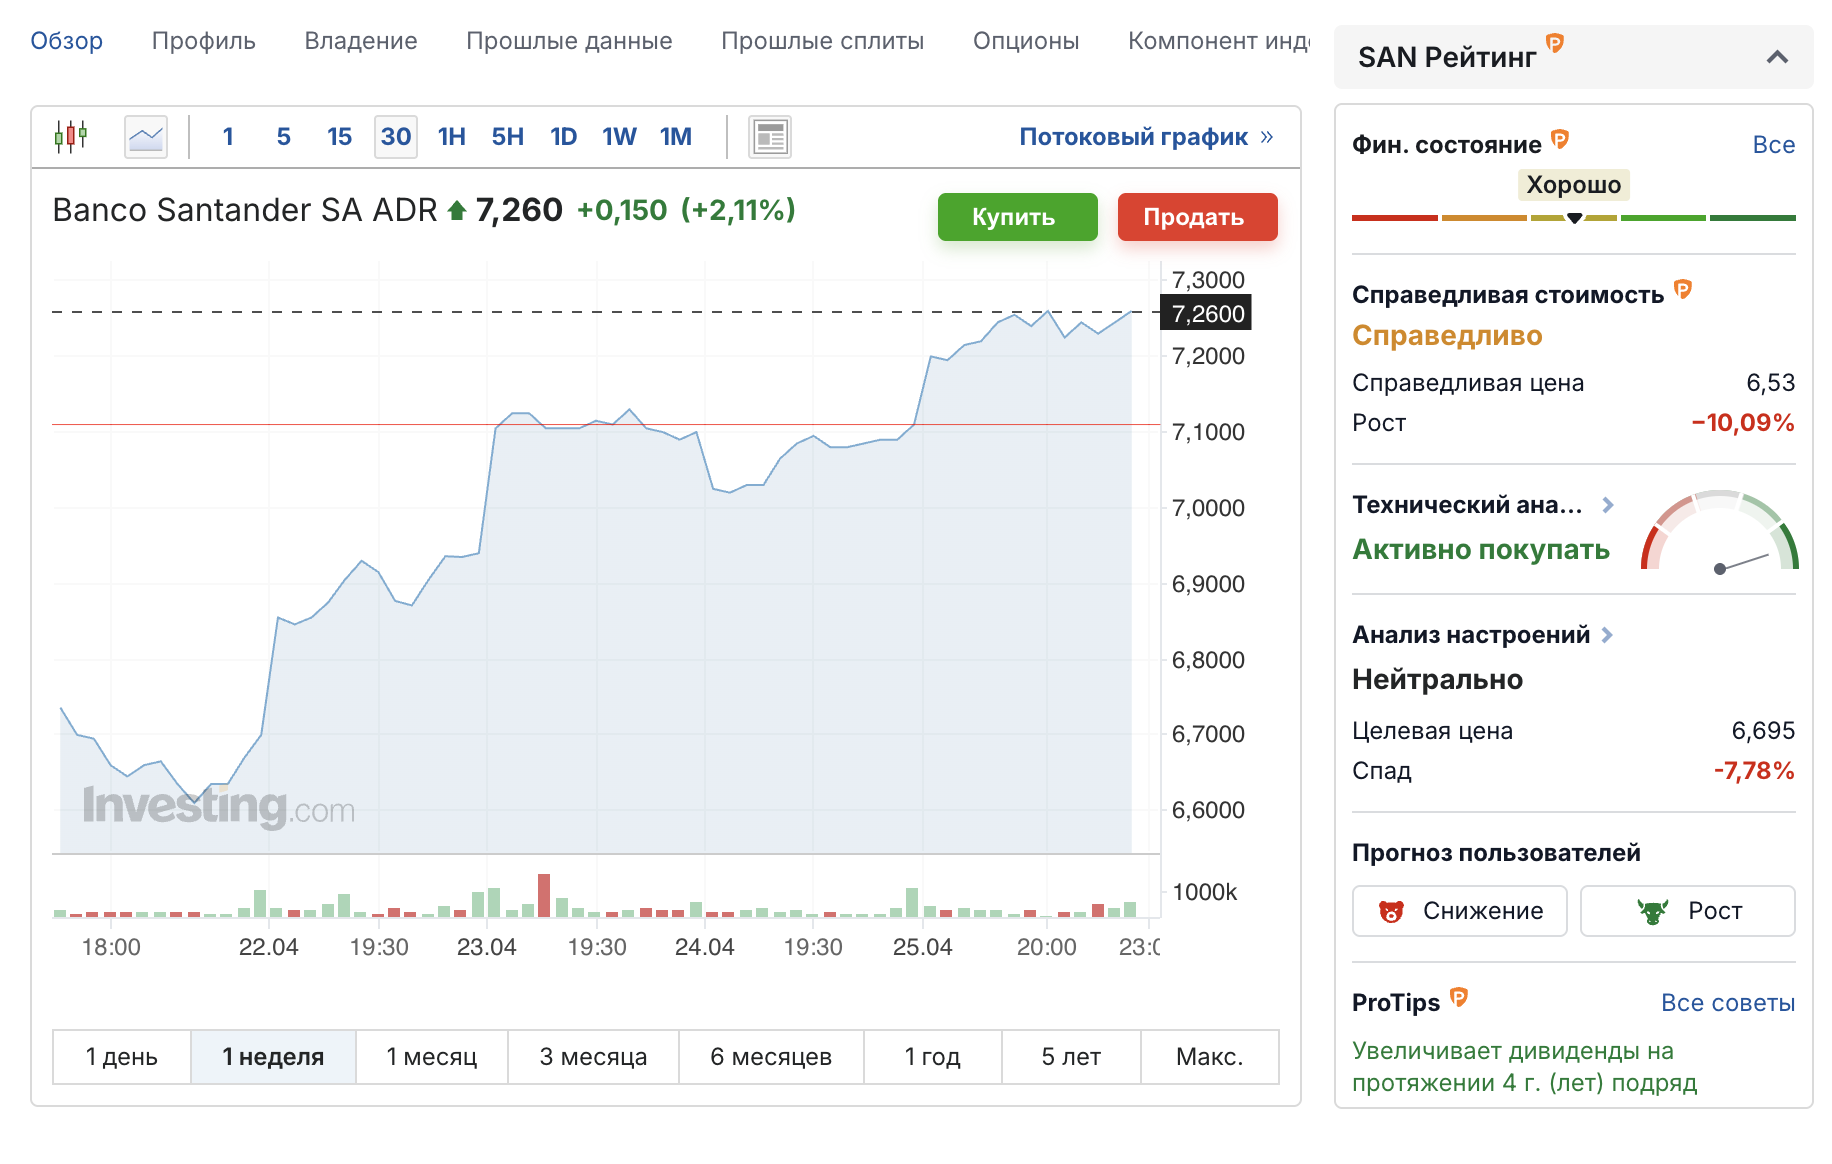
Task: Collapse the SAN Рейтинг panel
Action: pyautogui.click(x=1777, y=57)
